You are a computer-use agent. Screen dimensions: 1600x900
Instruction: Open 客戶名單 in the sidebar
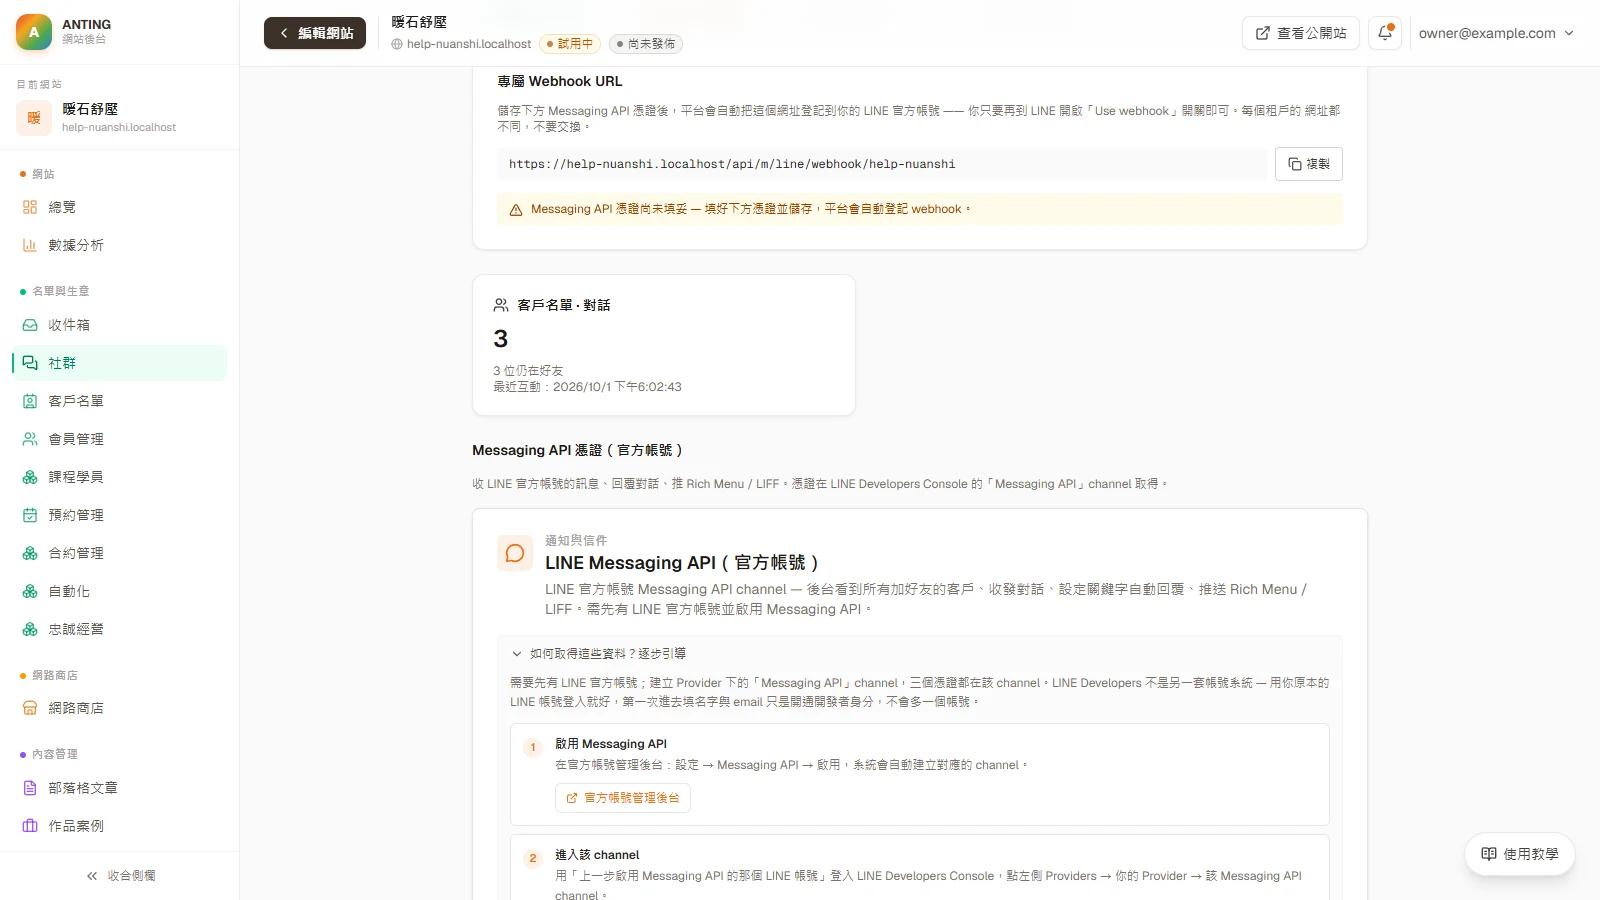tap(119, 401)
